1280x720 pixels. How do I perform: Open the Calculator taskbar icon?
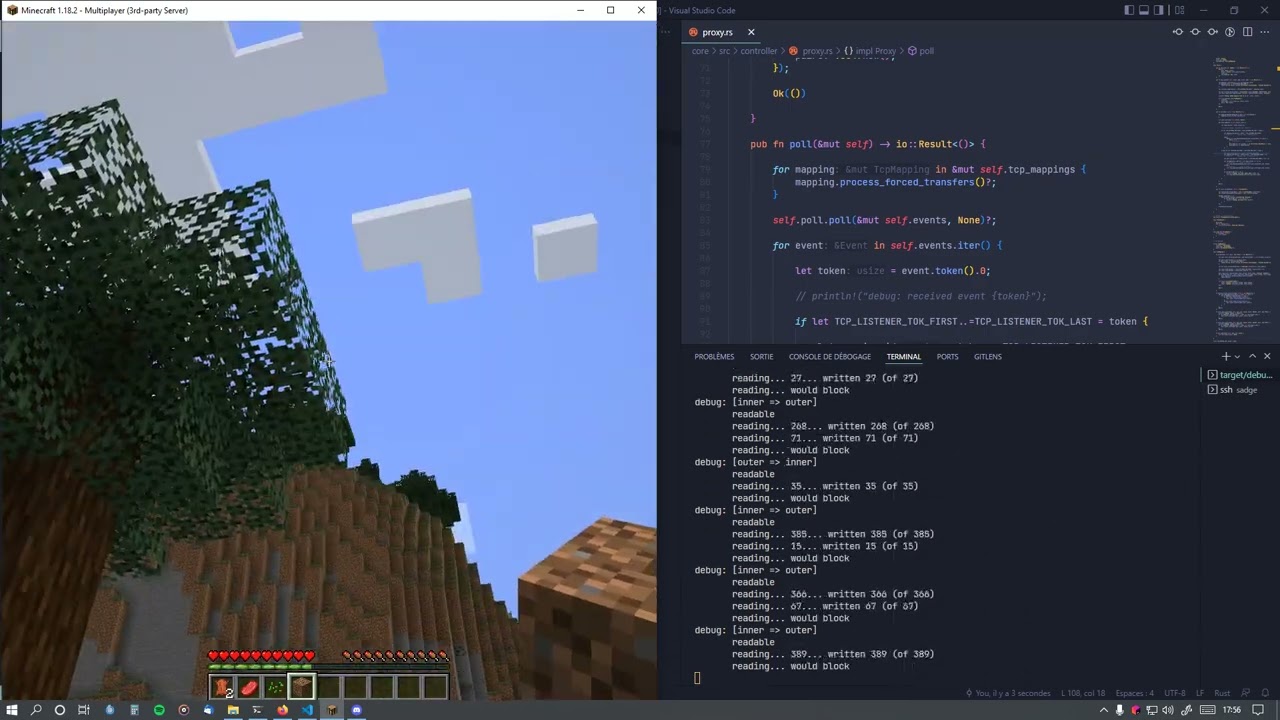tap(134, 710)
